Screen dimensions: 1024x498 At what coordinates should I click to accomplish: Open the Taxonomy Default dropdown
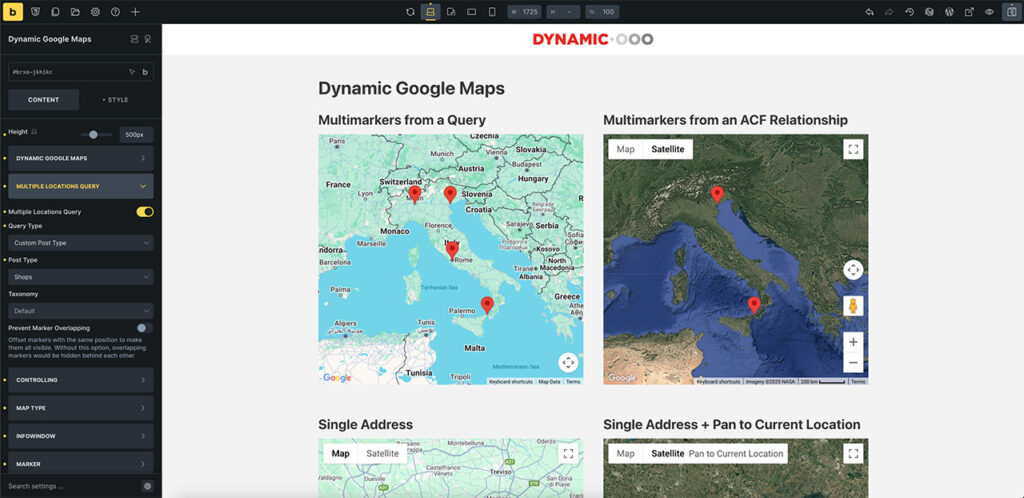(x=81, y=311)
